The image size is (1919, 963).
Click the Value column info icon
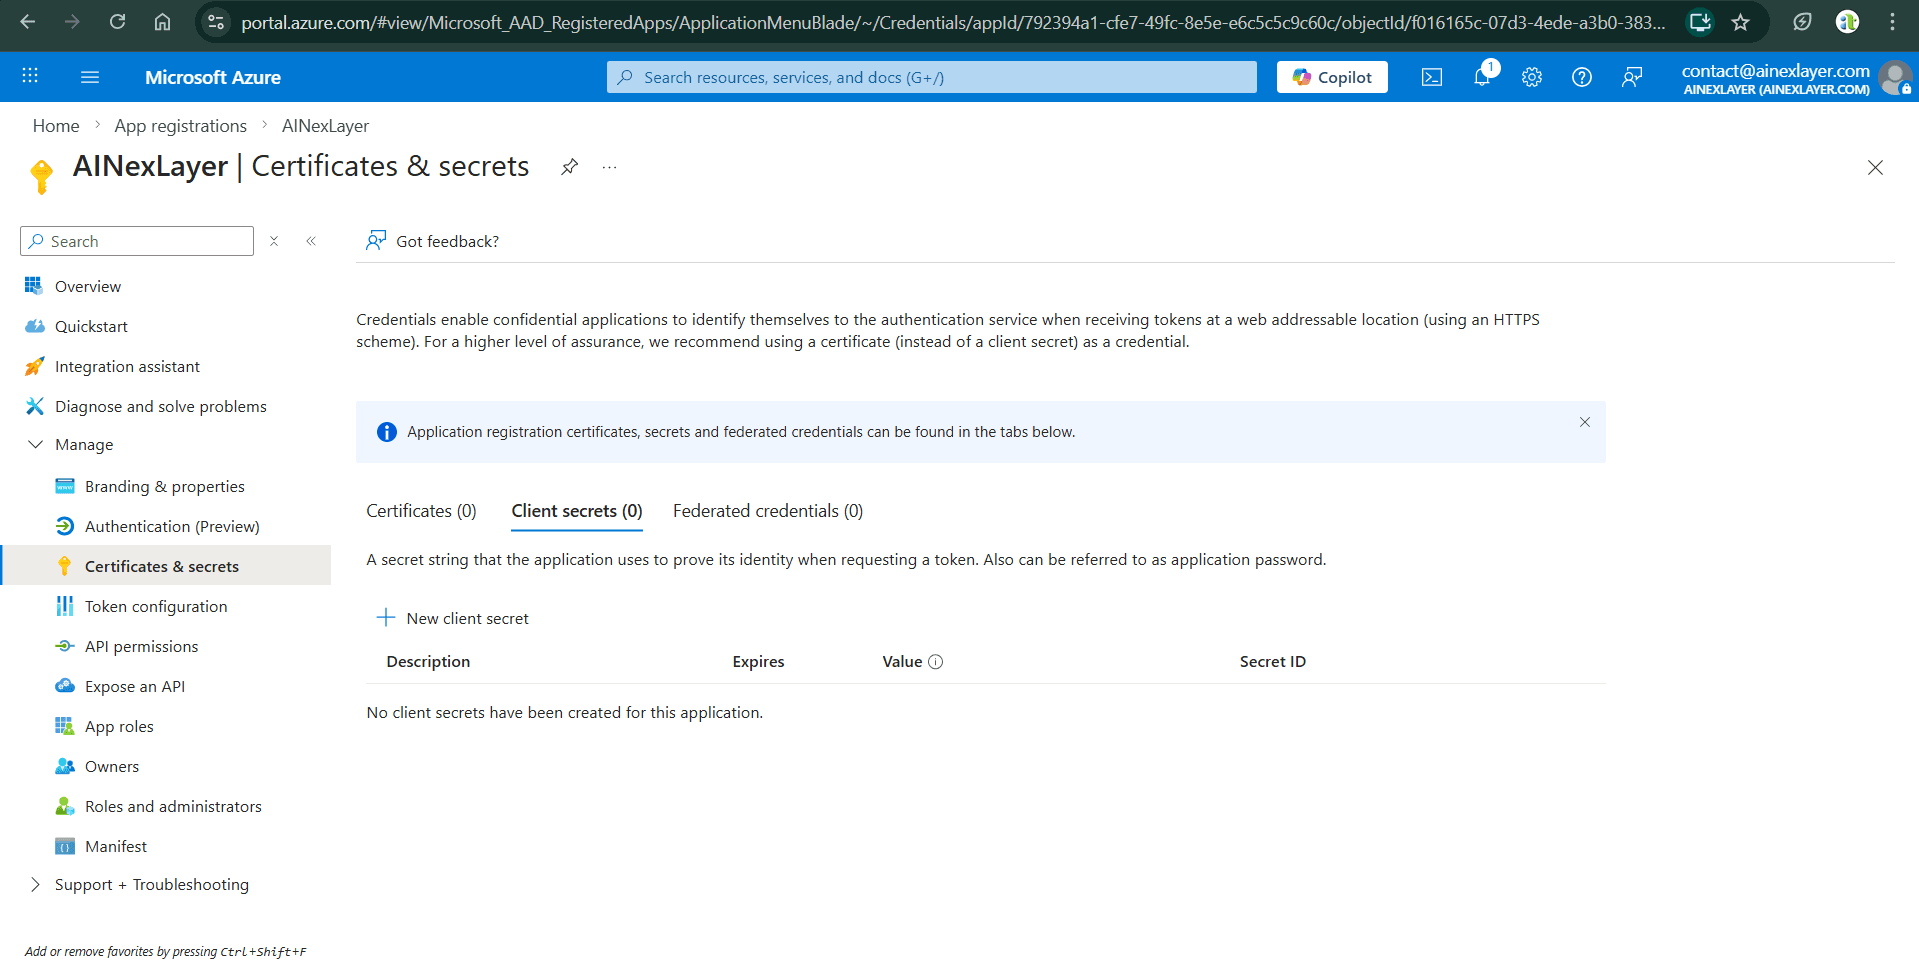(936, 662)
